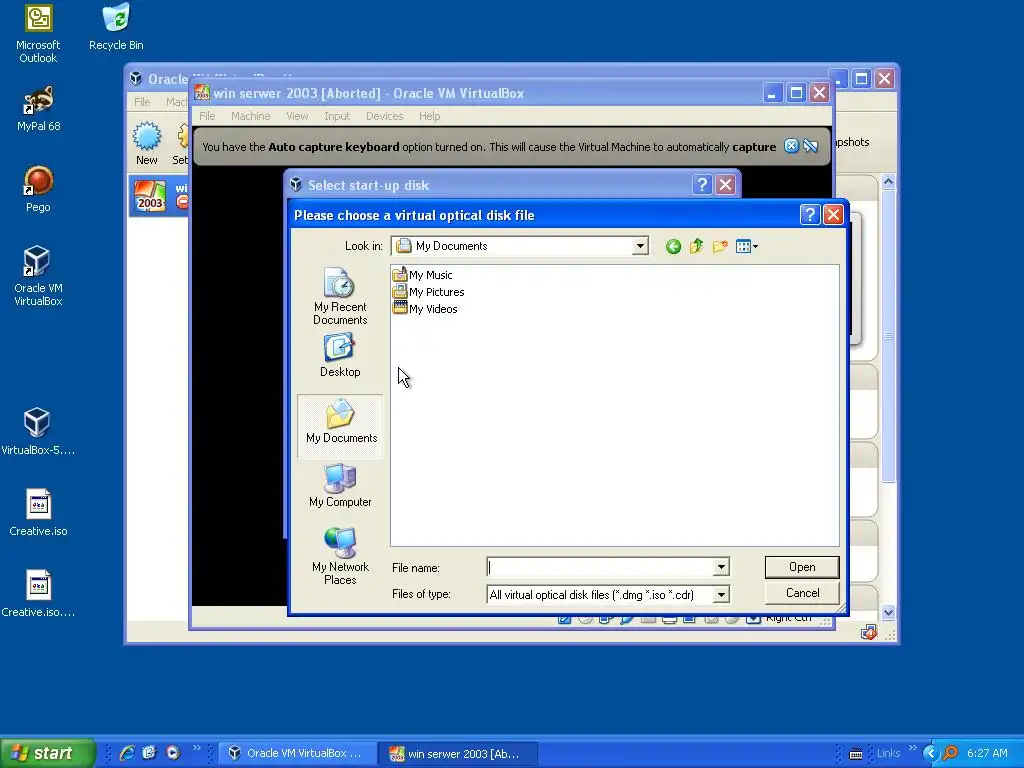Screen dimensions: 1024x768
Task: Dismiss the Auto capture keyboard notification
Action: coord(791,146)
